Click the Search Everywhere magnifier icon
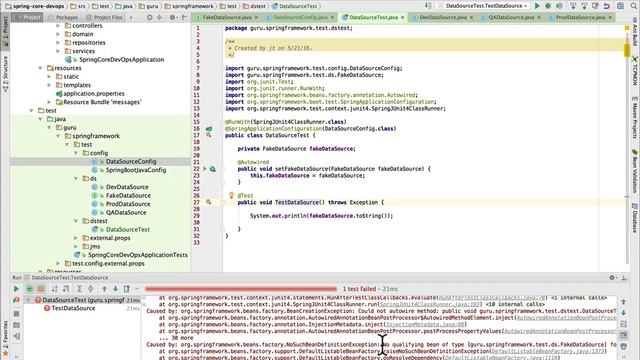 (634, 6)
